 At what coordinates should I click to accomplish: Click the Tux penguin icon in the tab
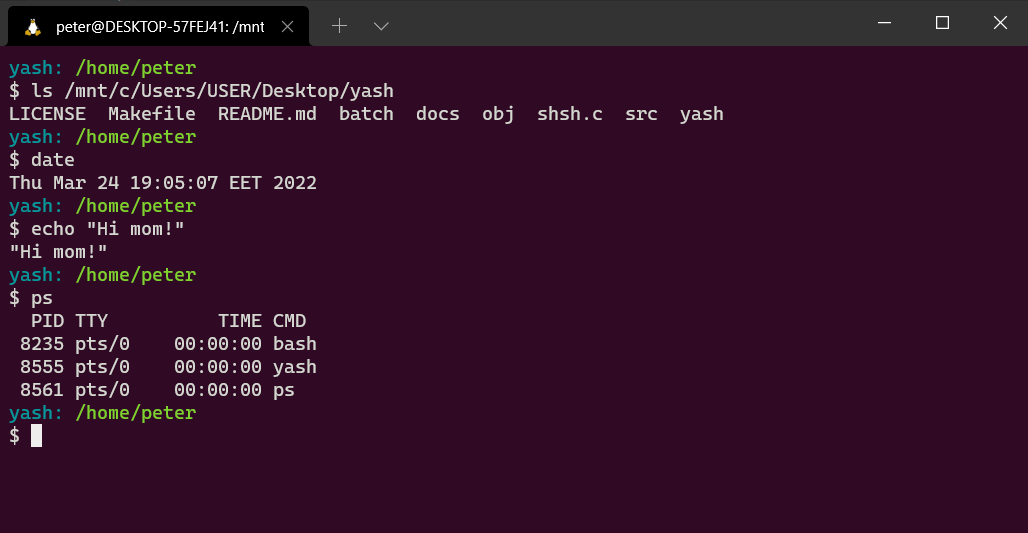32,27
